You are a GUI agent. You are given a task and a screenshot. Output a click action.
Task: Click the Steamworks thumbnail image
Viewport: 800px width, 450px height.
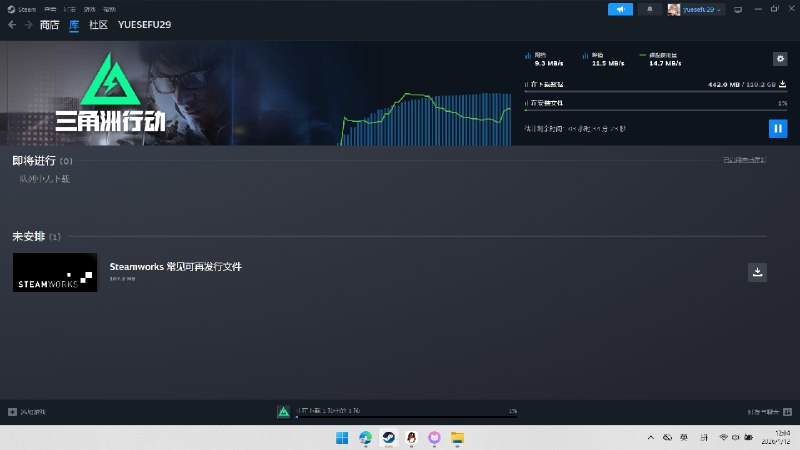55,272
